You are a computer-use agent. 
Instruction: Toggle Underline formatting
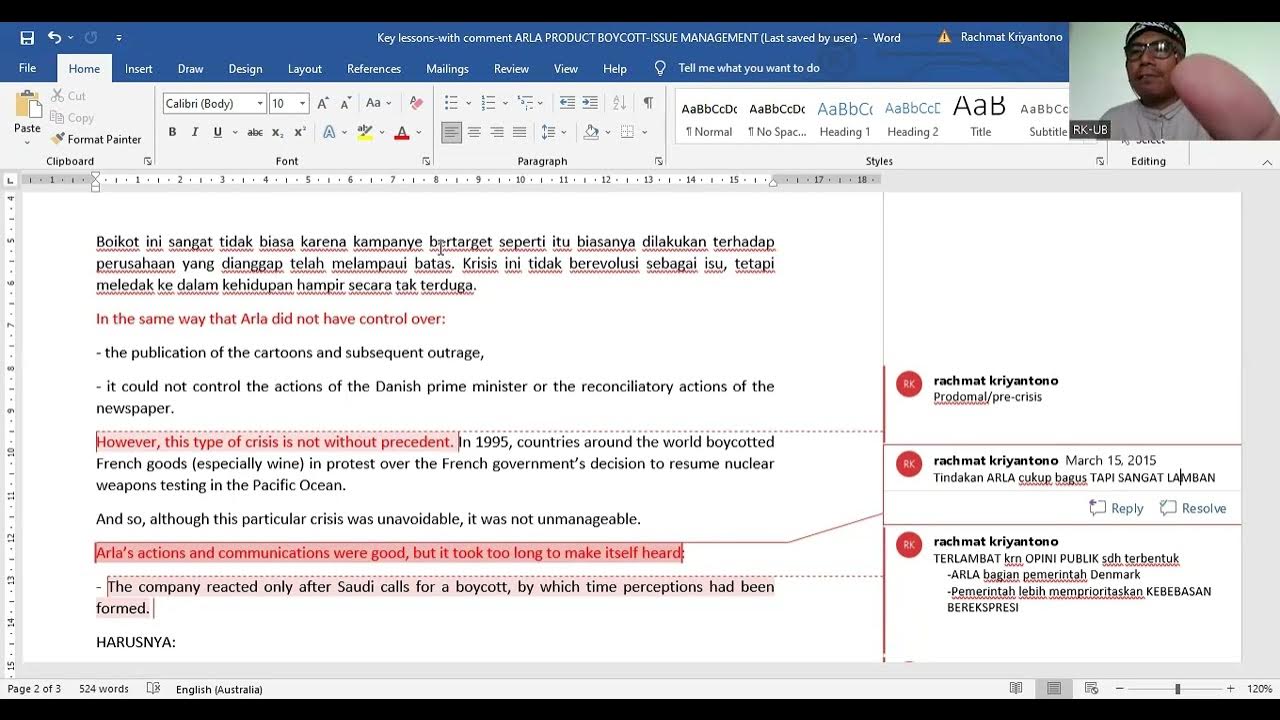point(217,132)
